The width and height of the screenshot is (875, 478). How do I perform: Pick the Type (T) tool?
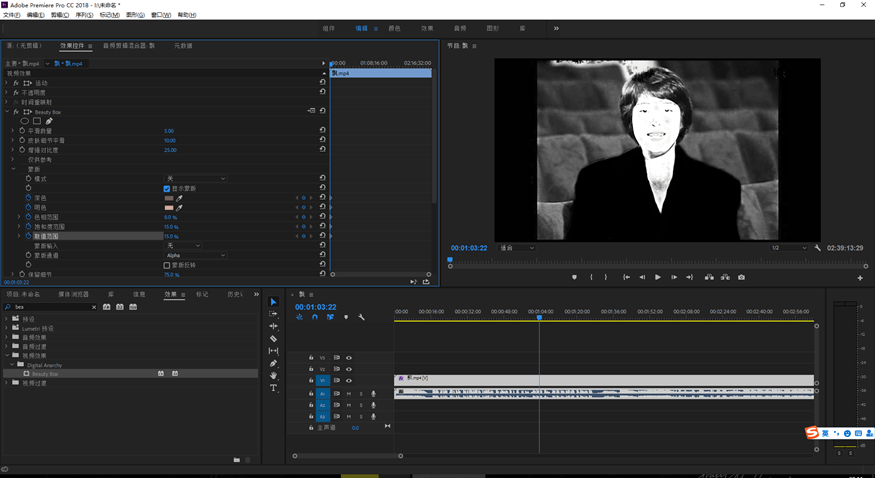pos(273,388)
